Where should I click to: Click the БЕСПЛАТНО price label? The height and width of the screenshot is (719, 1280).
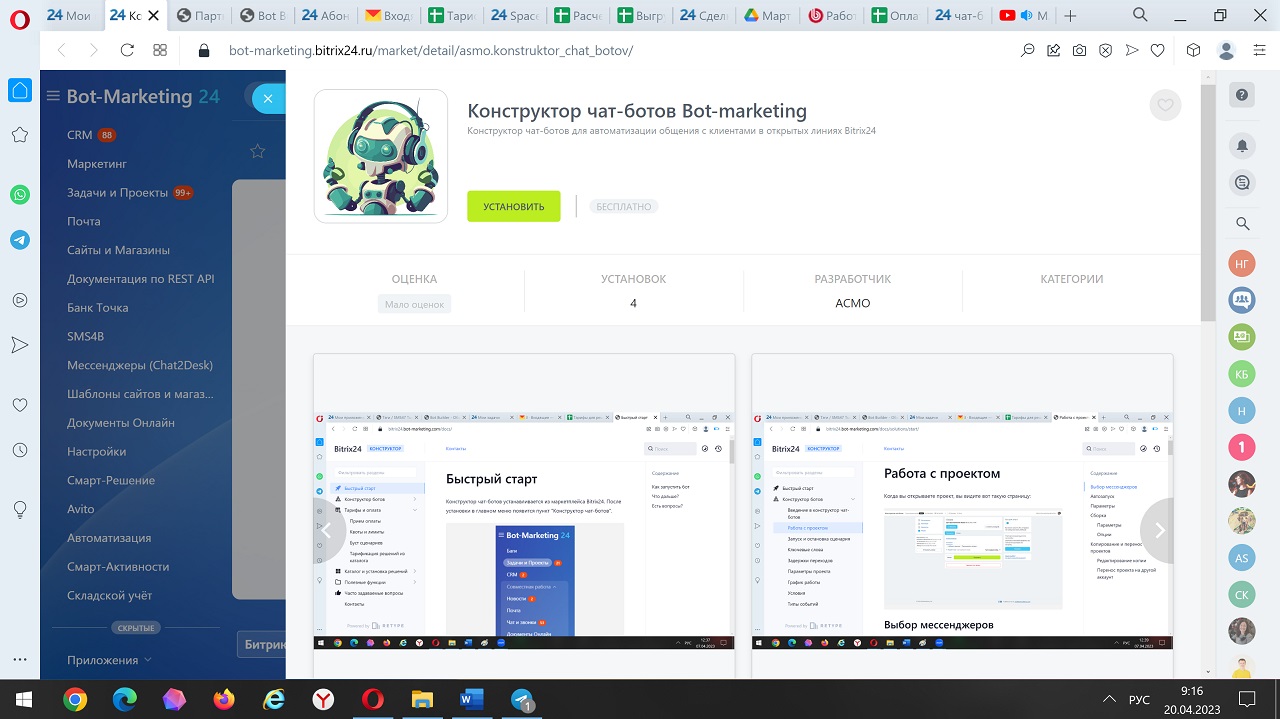(x=623, y=207)
